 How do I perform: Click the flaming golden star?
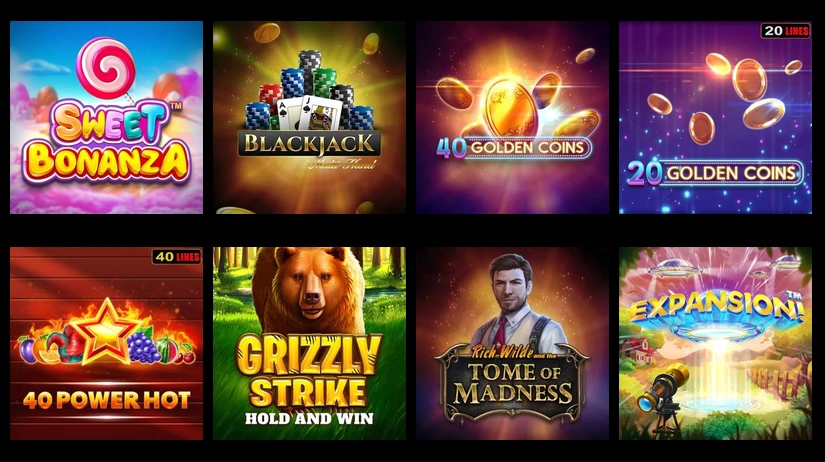click(x=106, y=331)
